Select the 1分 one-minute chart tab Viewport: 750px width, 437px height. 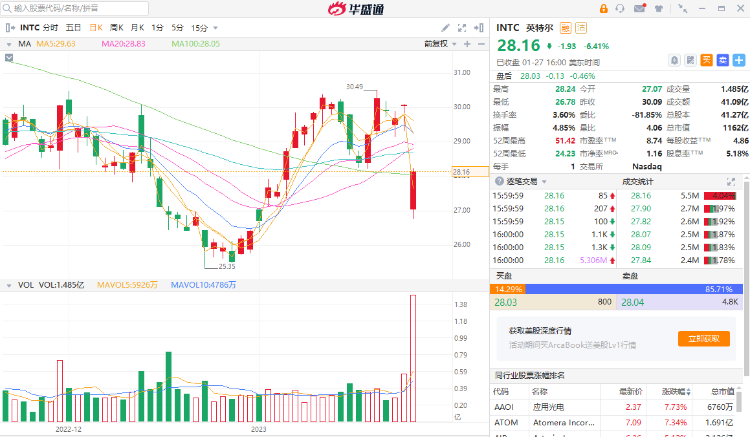pos(157,28)
